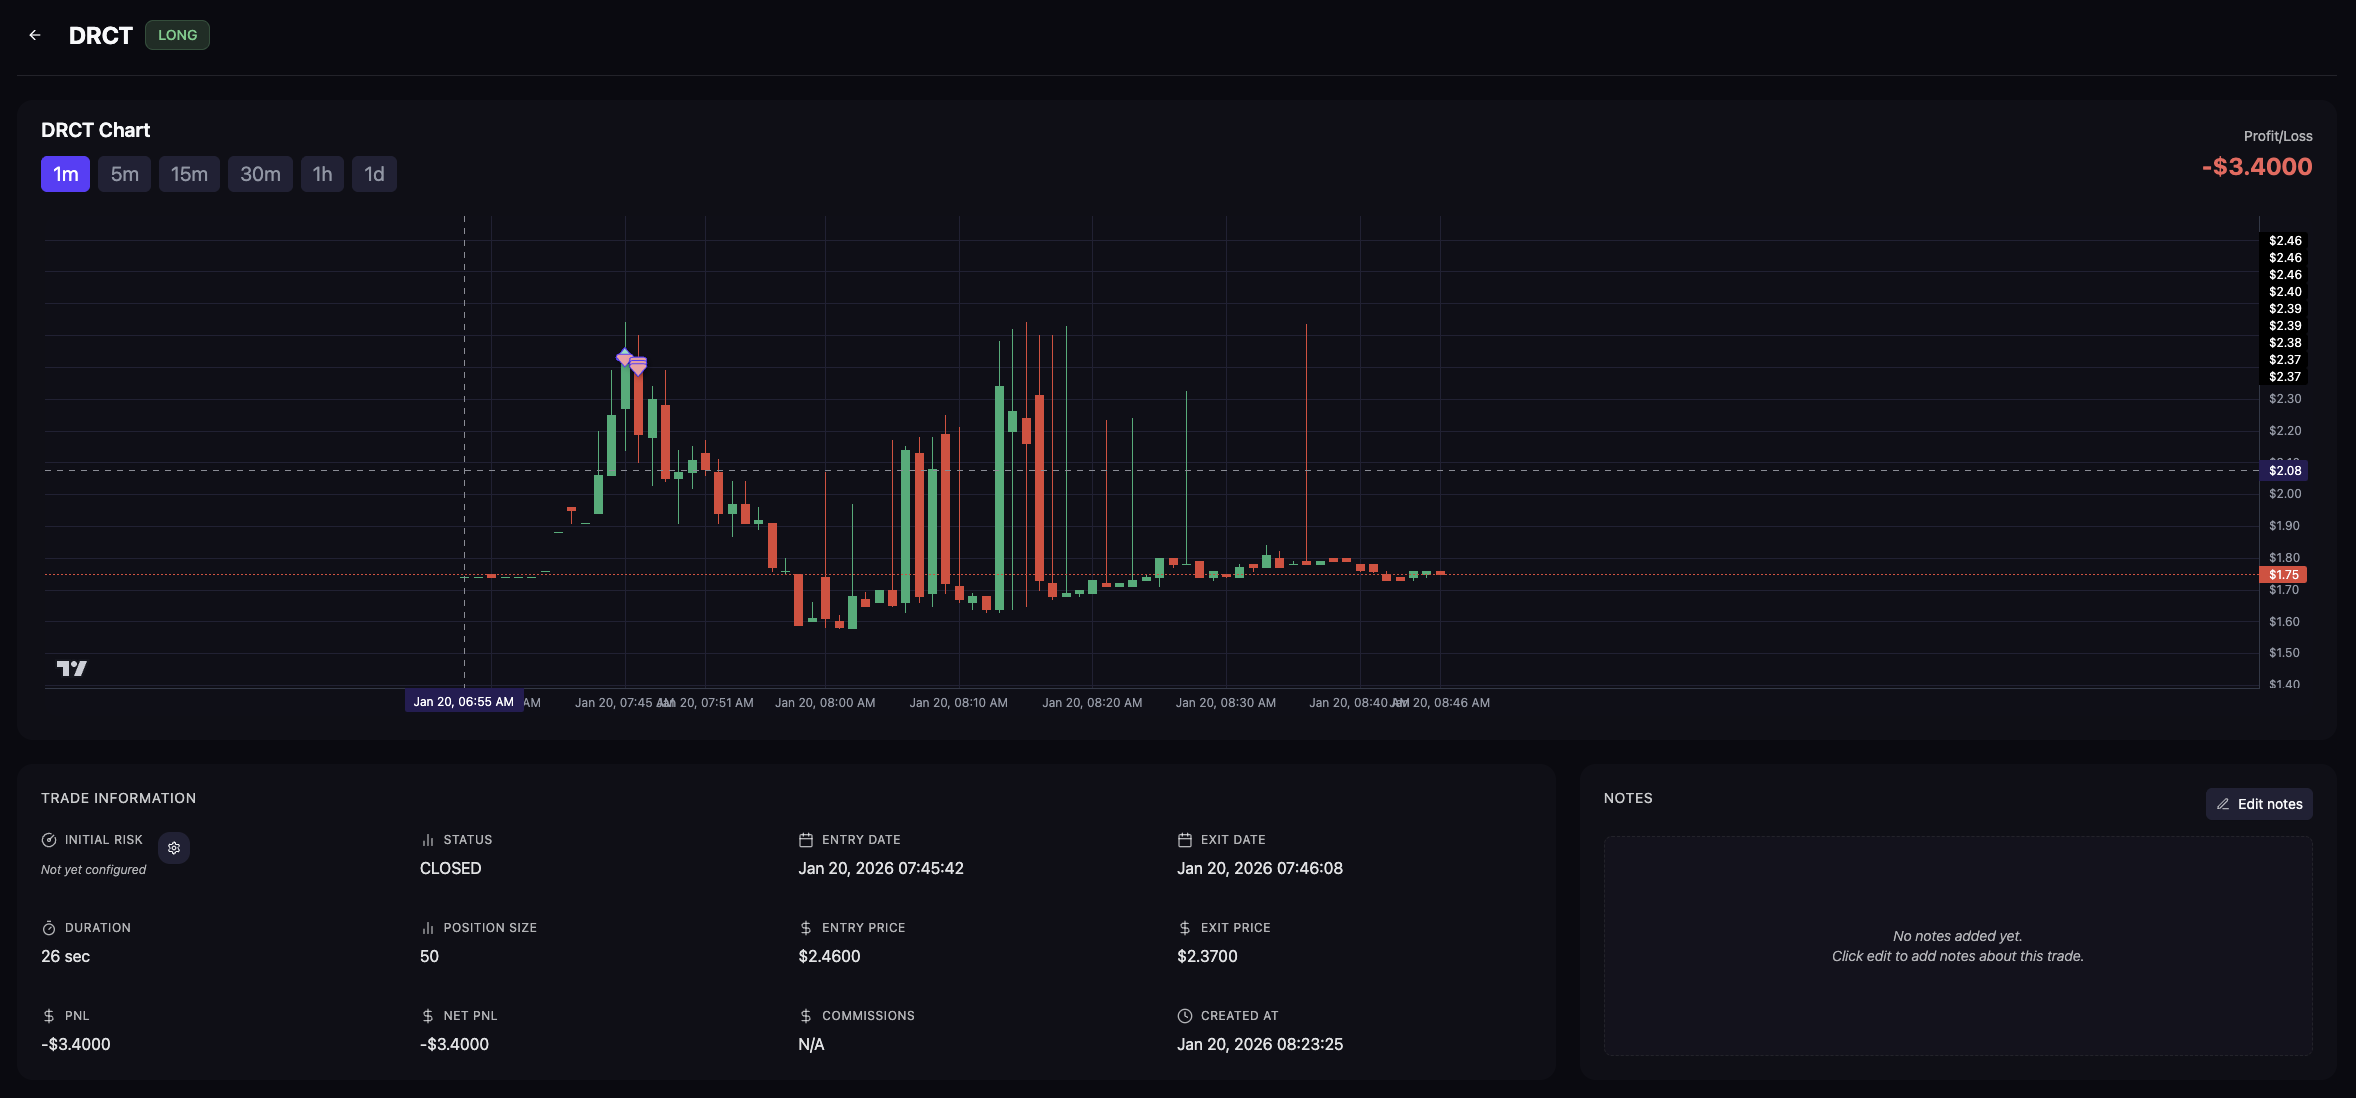
Task: Click the TradingView logo on chart
Action: click(72, 668)
